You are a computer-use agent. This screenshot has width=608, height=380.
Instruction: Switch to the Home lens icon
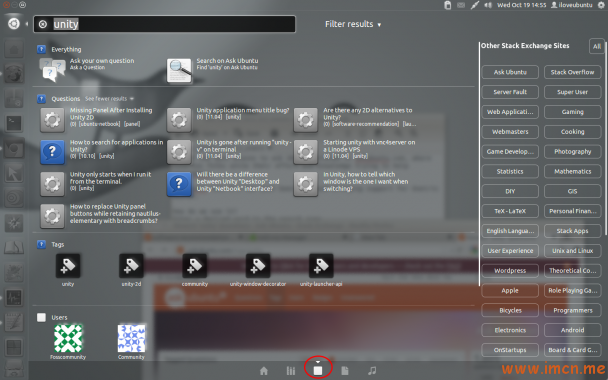tap(264, 371)
